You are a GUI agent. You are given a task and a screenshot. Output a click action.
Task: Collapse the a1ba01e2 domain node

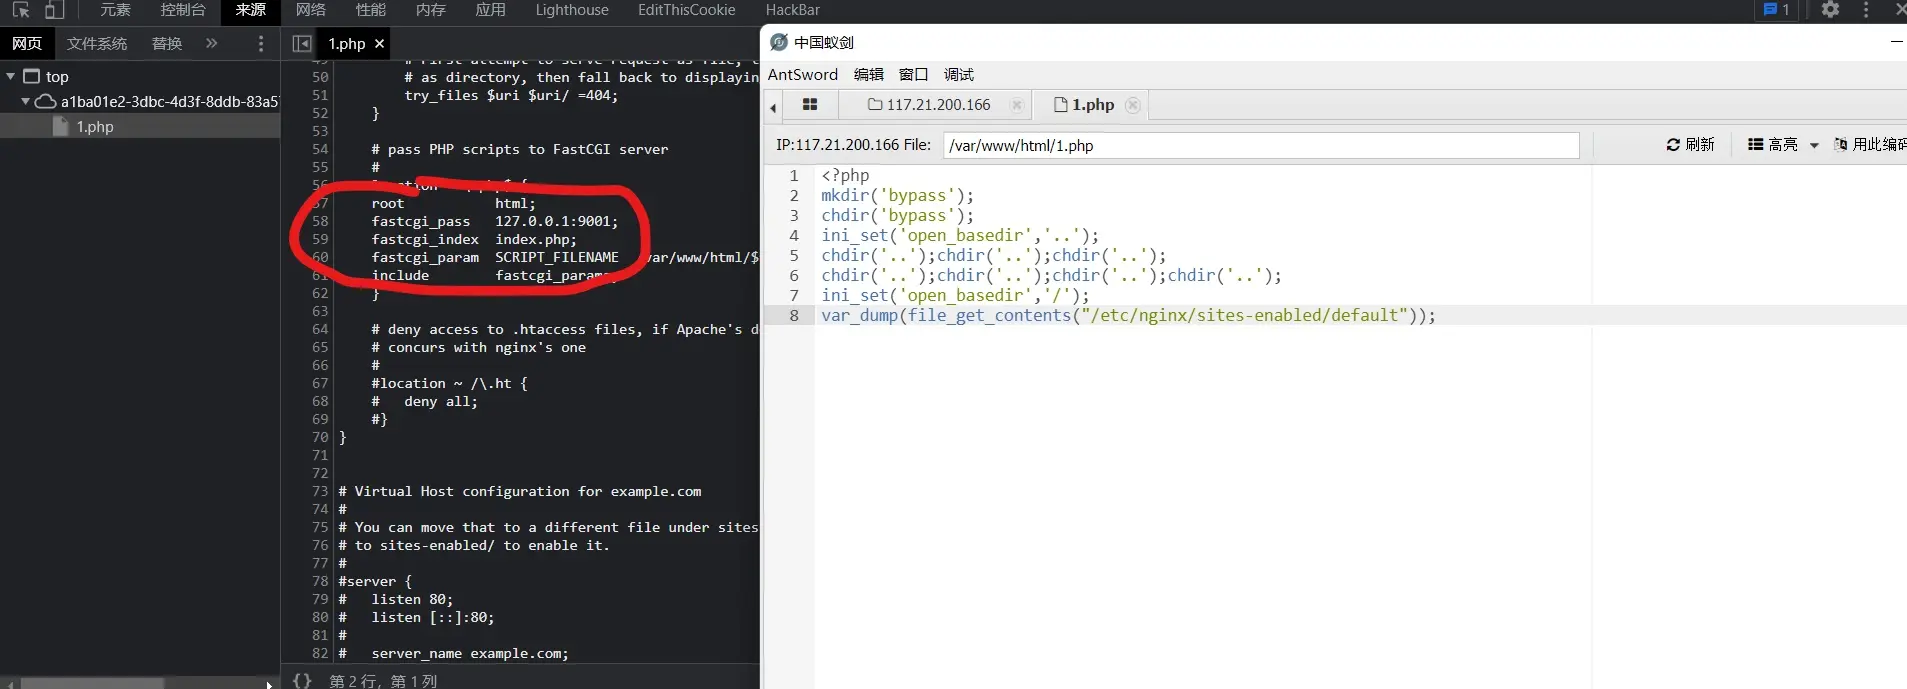26,102
